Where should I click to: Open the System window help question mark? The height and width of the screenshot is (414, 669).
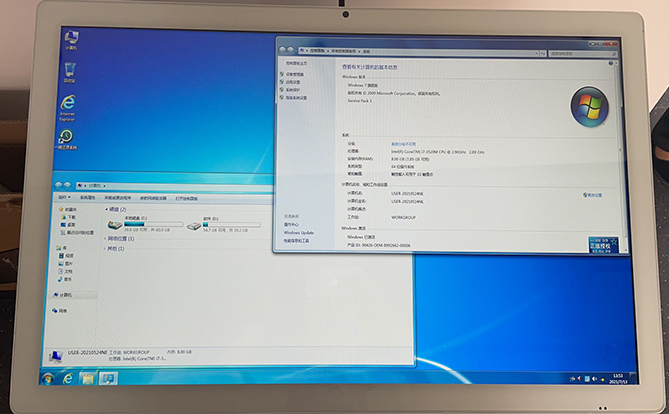611,63
